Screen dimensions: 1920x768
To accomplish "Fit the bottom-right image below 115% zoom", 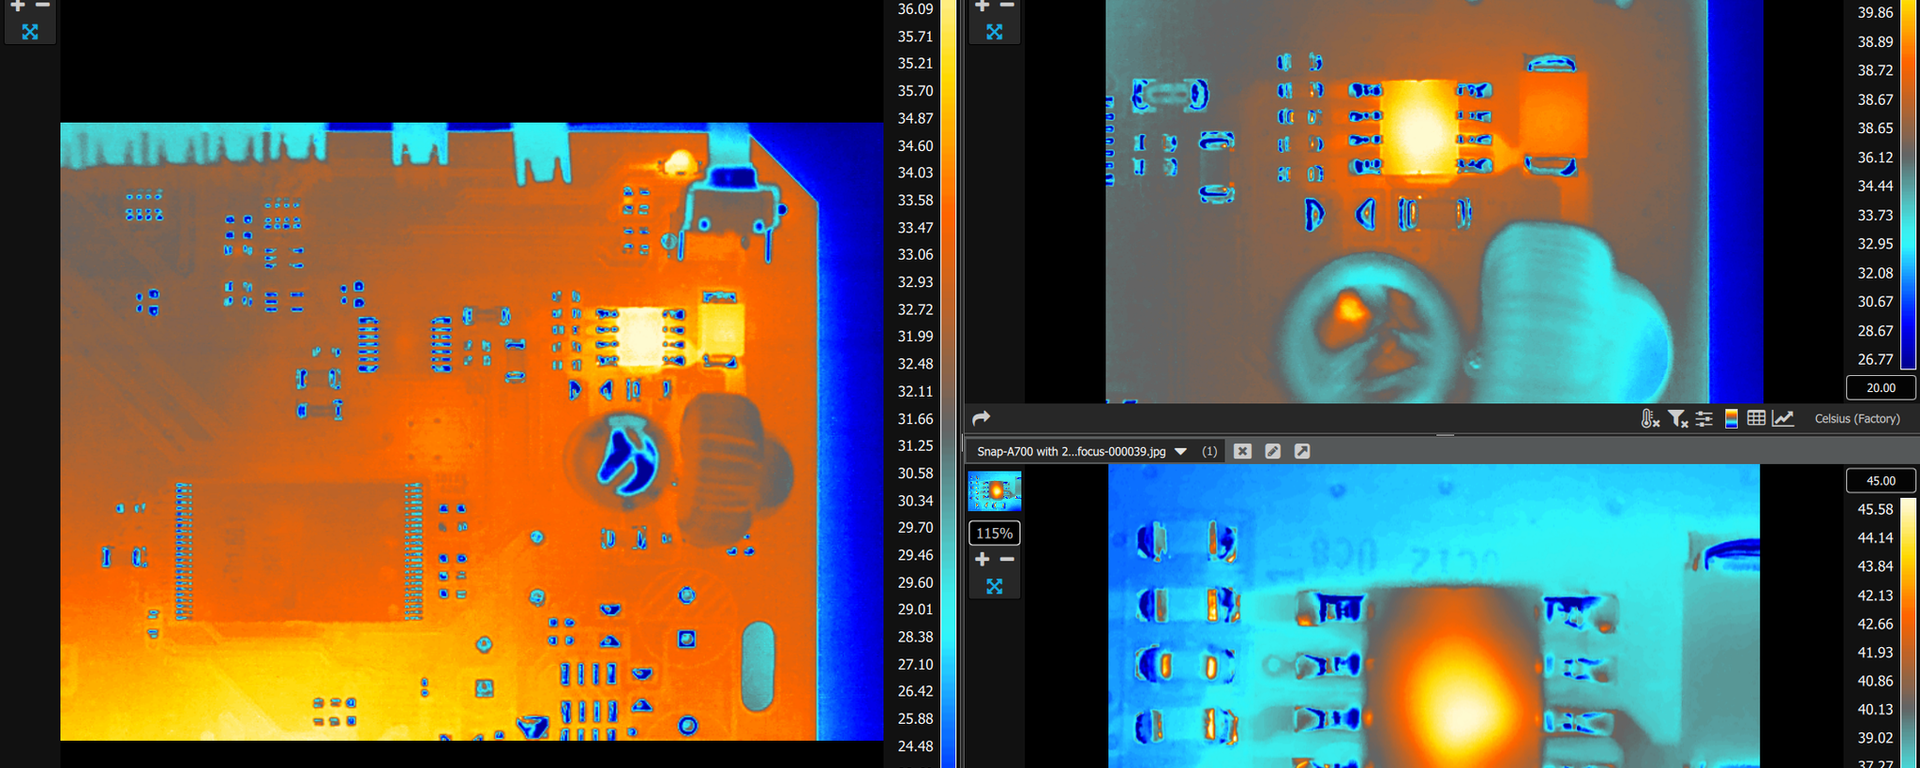I will pyautogui.click(x=994, y=586).
